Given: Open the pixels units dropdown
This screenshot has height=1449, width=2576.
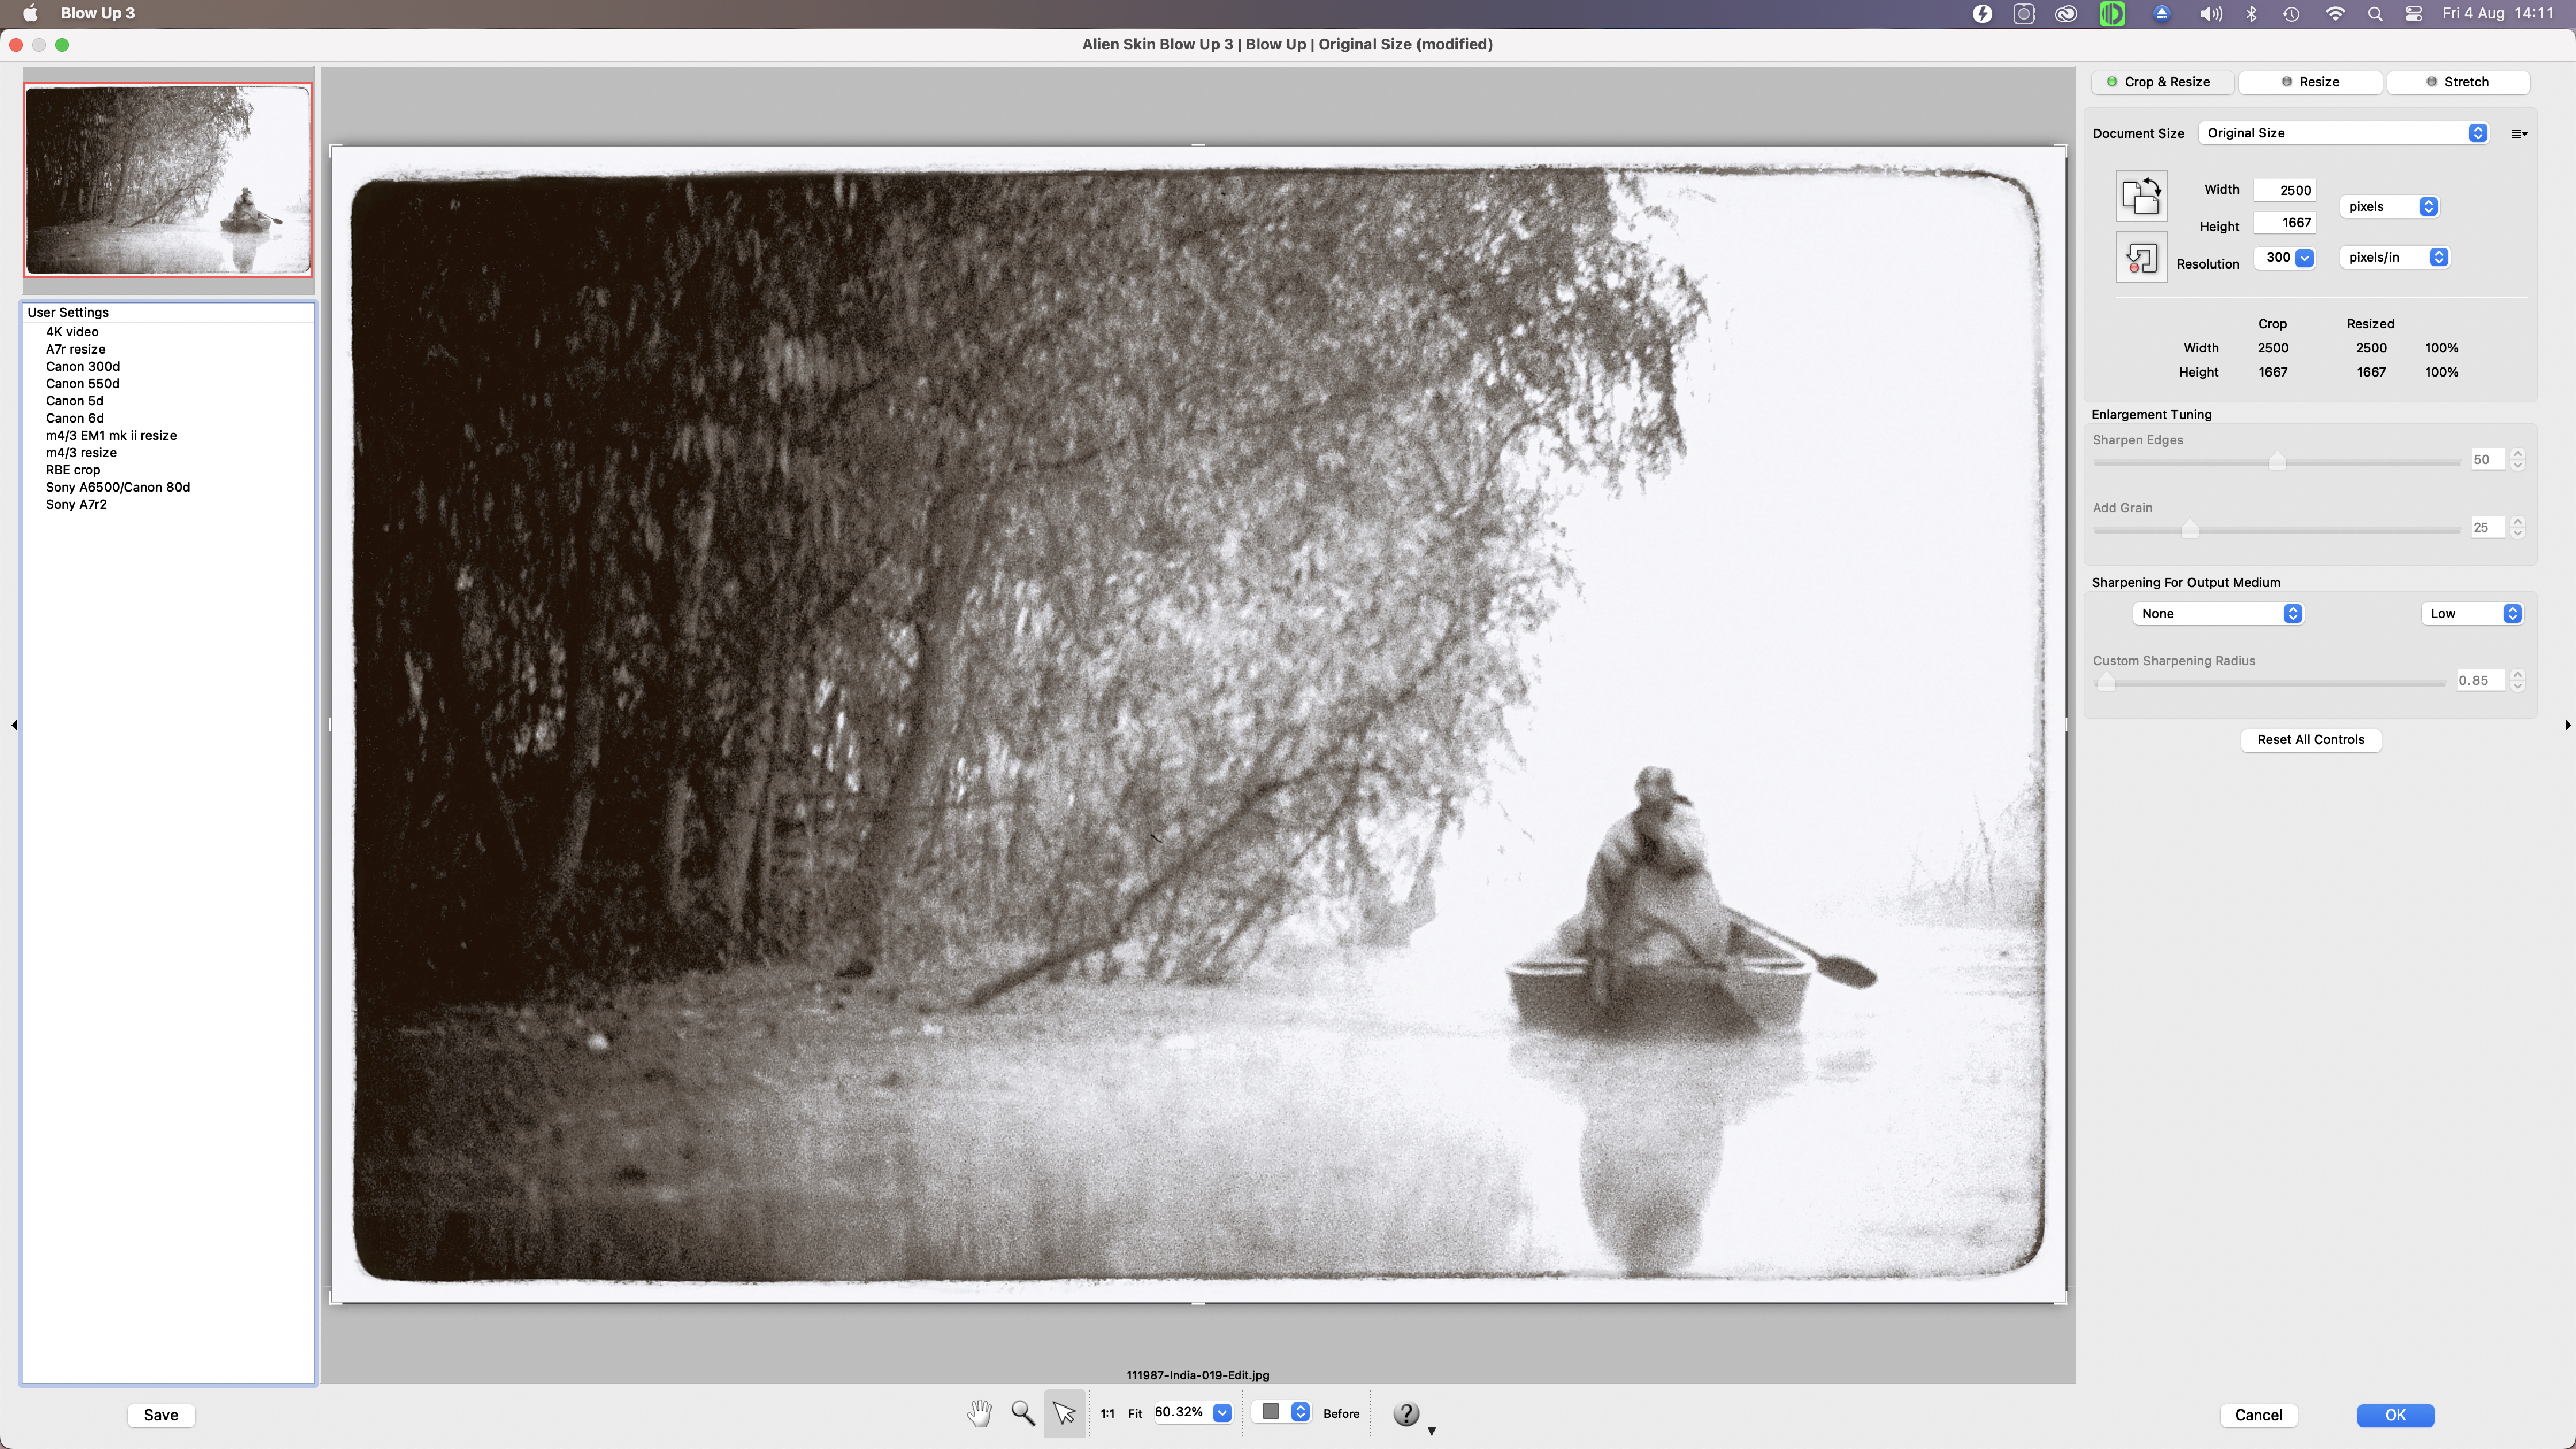Looking at the screenshot, I should coord(2389,207).
